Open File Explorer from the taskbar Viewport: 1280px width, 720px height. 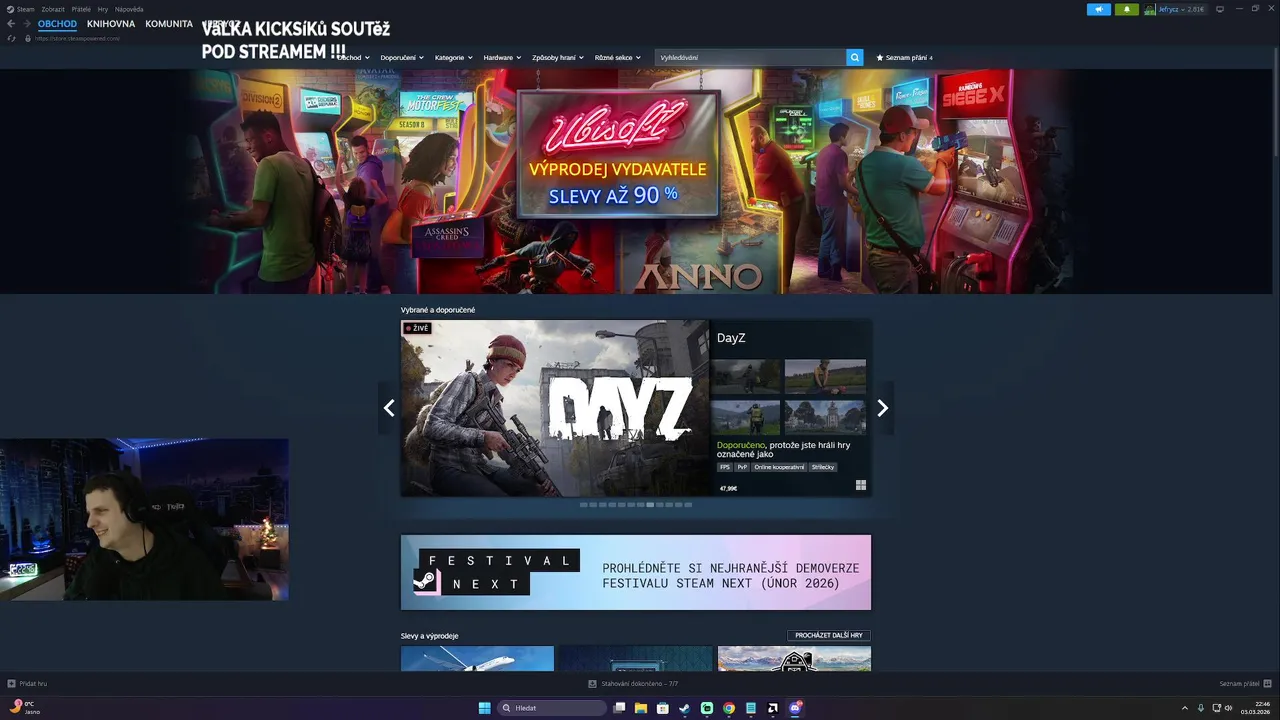pyautogui.click(x=641, y=708)
